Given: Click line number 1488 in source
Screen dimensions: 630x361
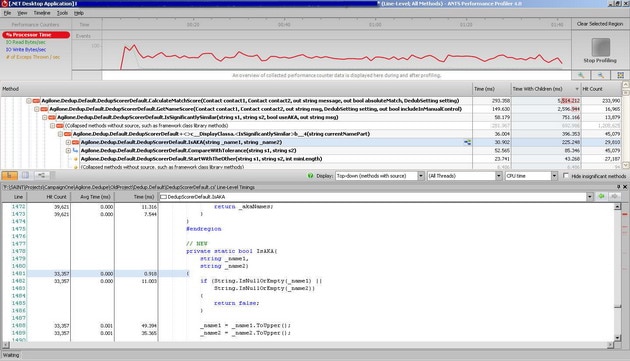Looking at the screenshot, I should [18, 325].
